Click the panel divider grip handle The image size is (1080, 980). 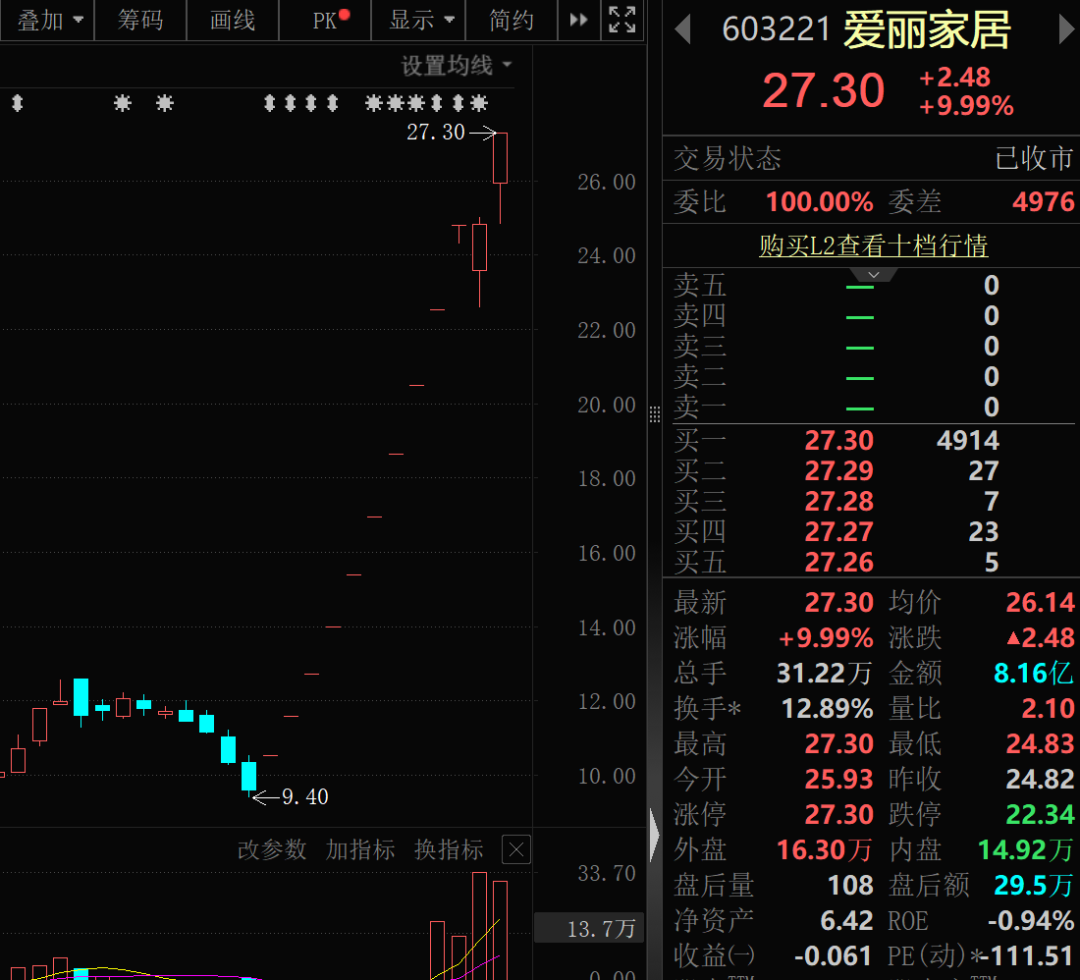[x=654, y=414]
